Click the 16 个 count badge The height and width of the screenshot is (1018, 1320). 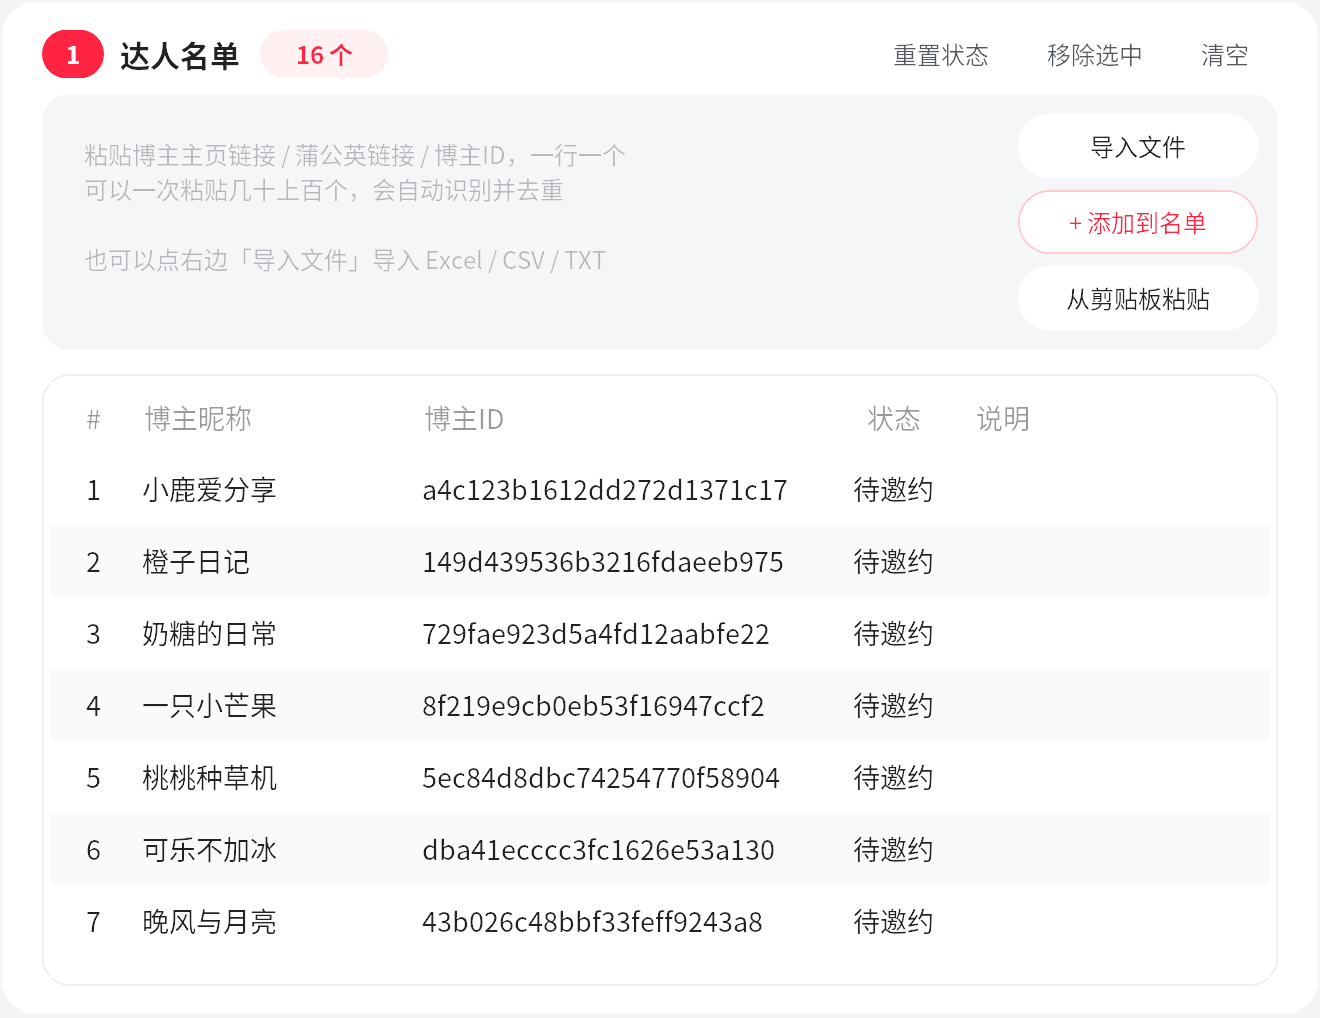324,54
